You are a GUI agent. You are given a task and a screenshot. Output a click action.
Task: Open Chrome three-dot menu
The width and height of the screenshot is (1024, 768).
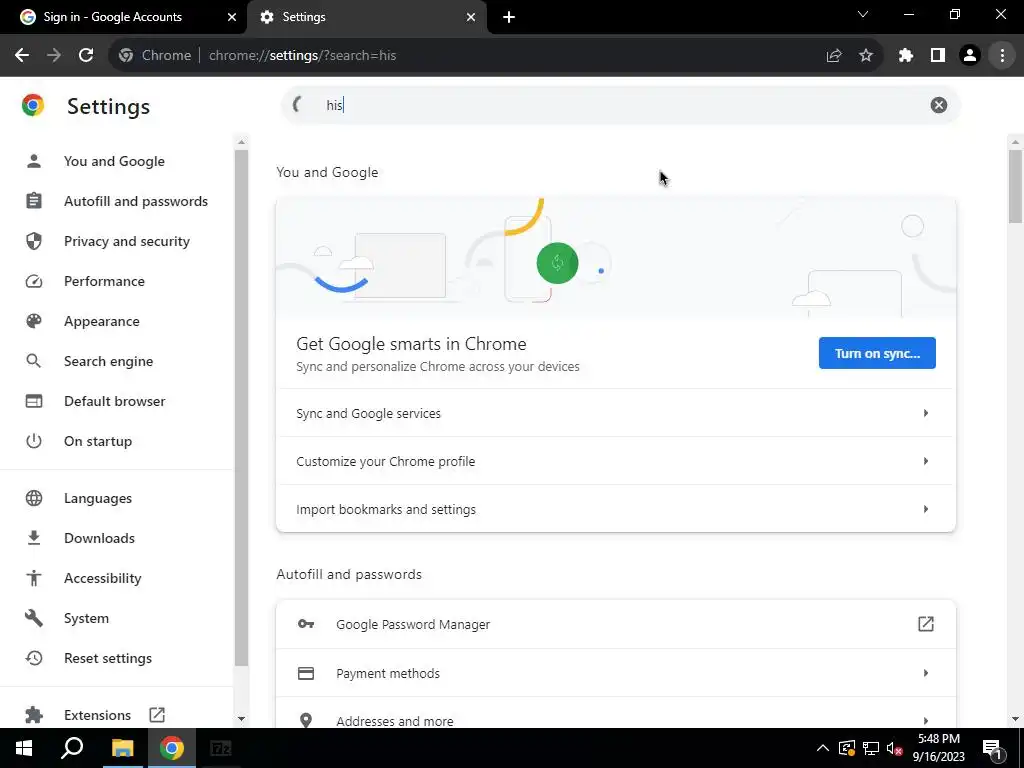[x=1002, y=56]
